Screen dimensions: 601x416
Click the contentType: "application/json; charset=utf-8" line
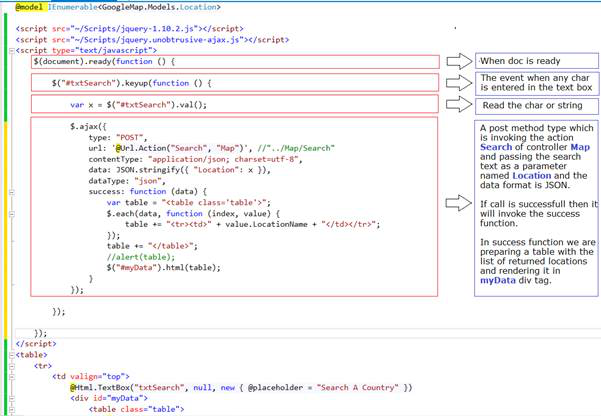(x=195, y=159)
